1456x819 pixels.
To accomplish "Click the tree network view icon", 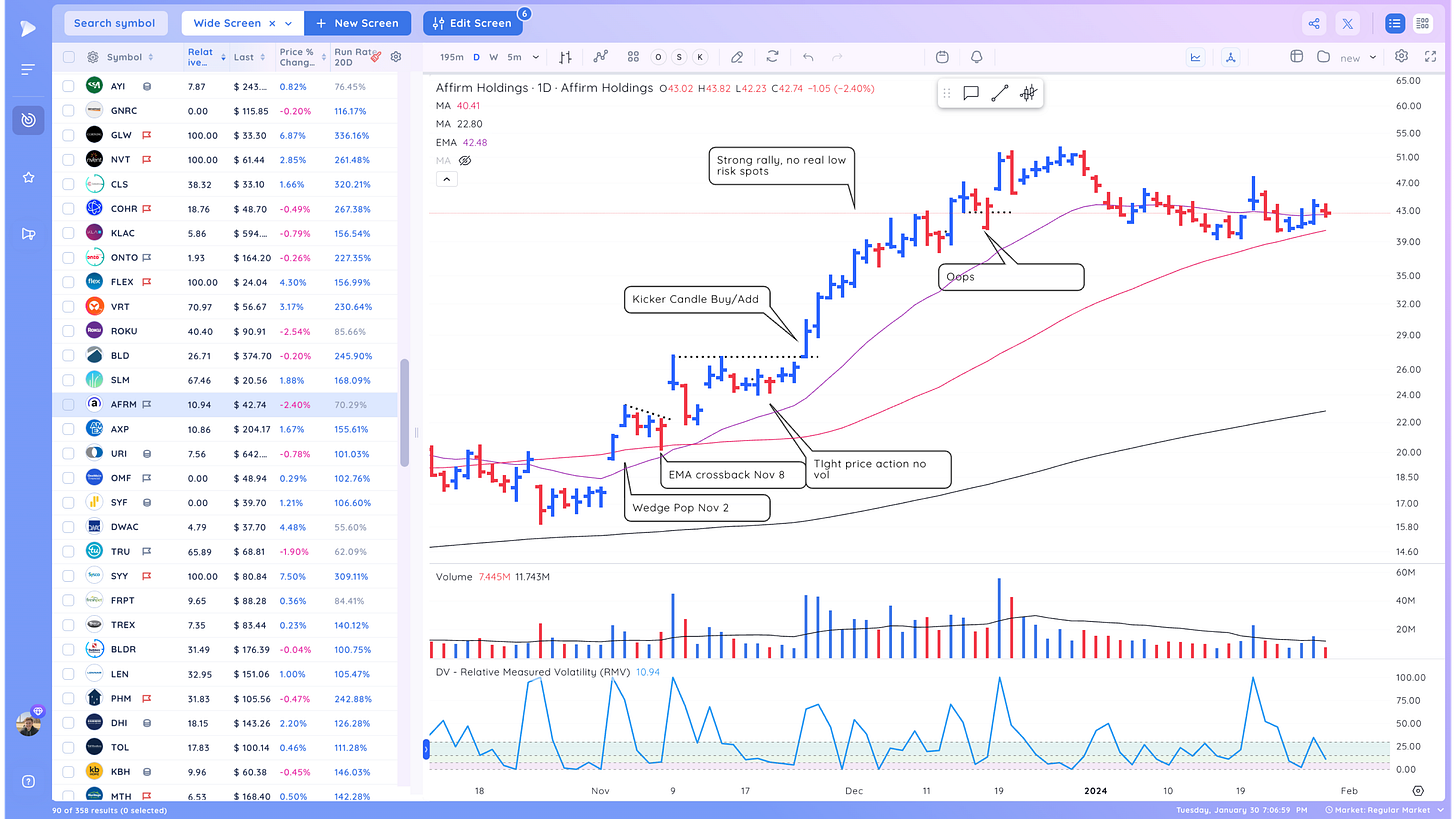I will (x=1229, y=57).
